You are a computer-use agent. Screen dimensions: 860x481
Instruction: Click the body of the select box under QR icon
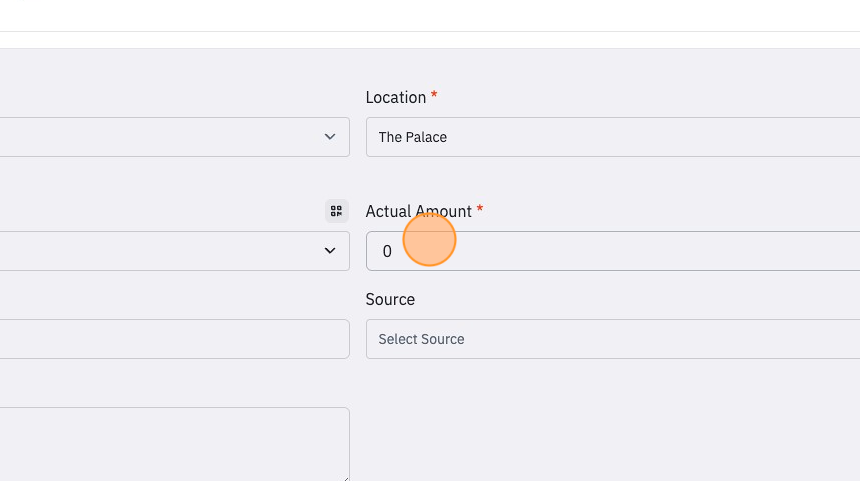[x=174, y=251]
